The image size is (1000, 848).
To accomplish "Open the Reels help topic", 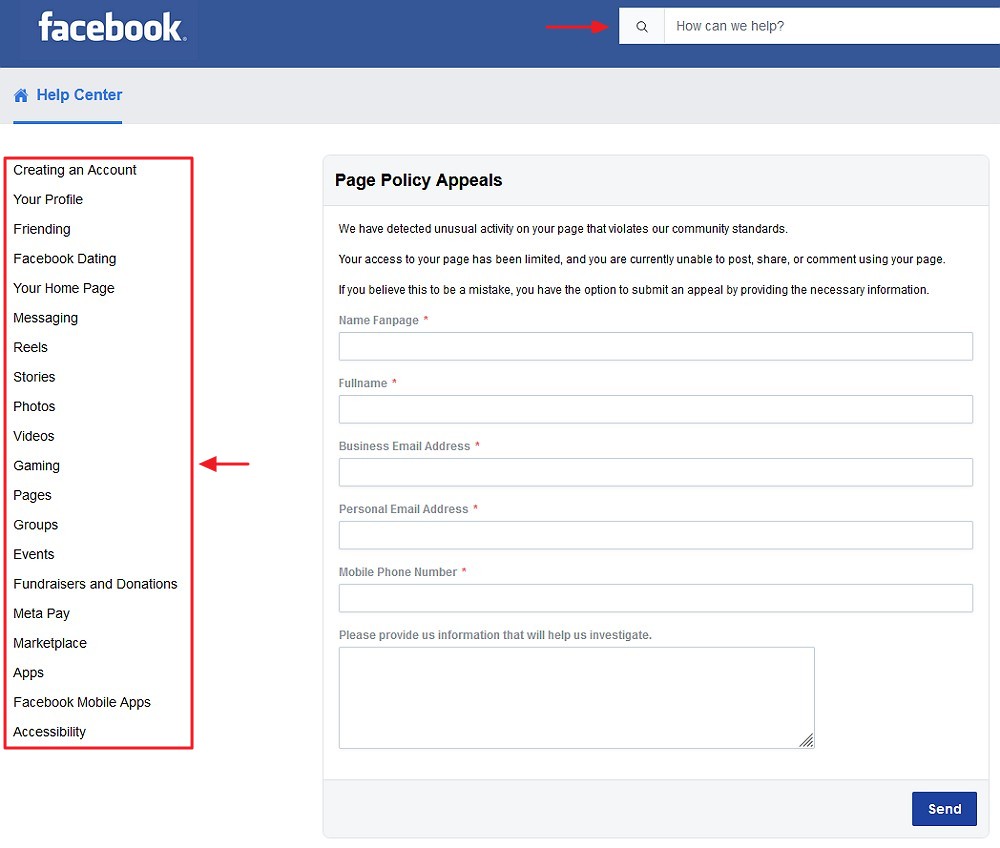I will tap(31, 347).
